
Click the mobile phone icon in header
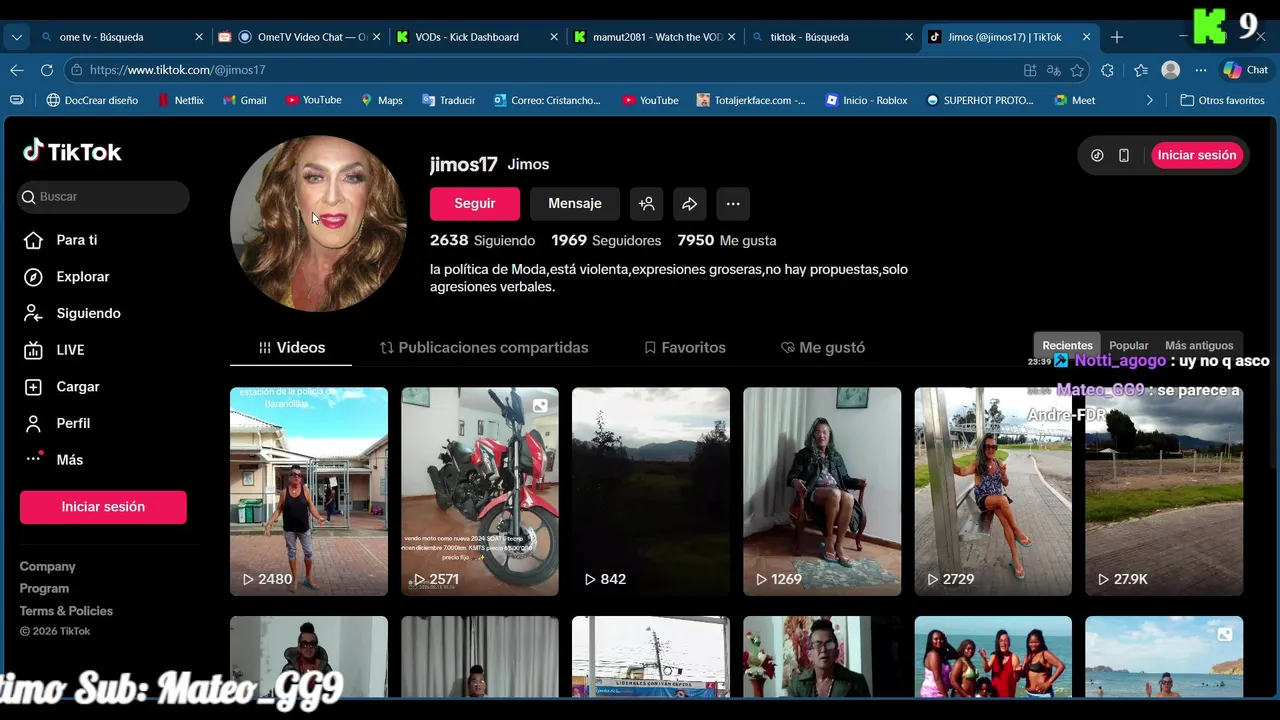click(1124, 155)
